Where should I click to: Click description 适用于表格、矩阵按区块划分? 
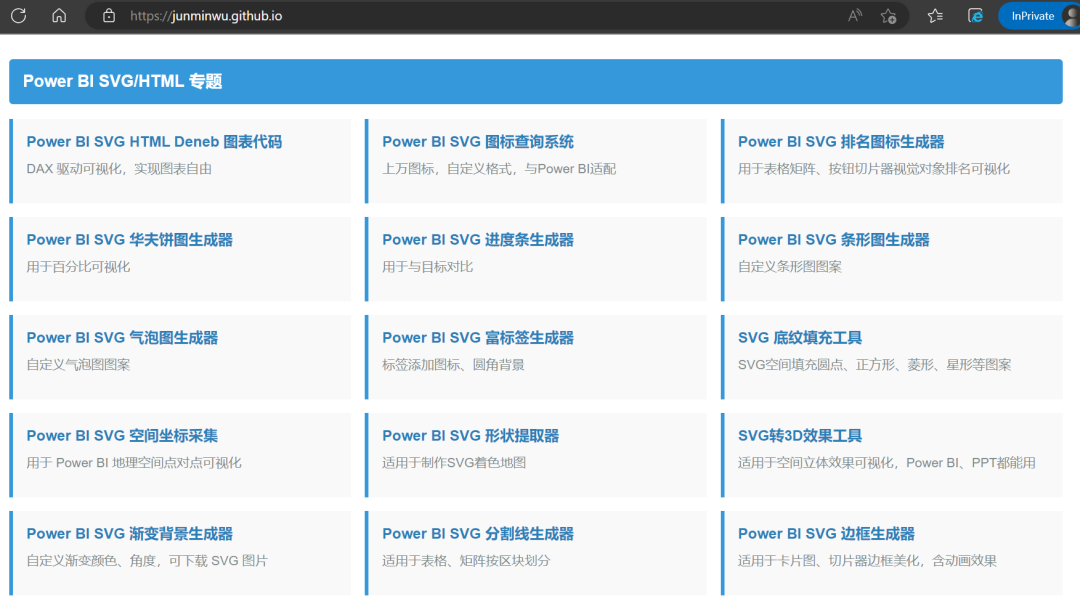(x=466, y=560)
